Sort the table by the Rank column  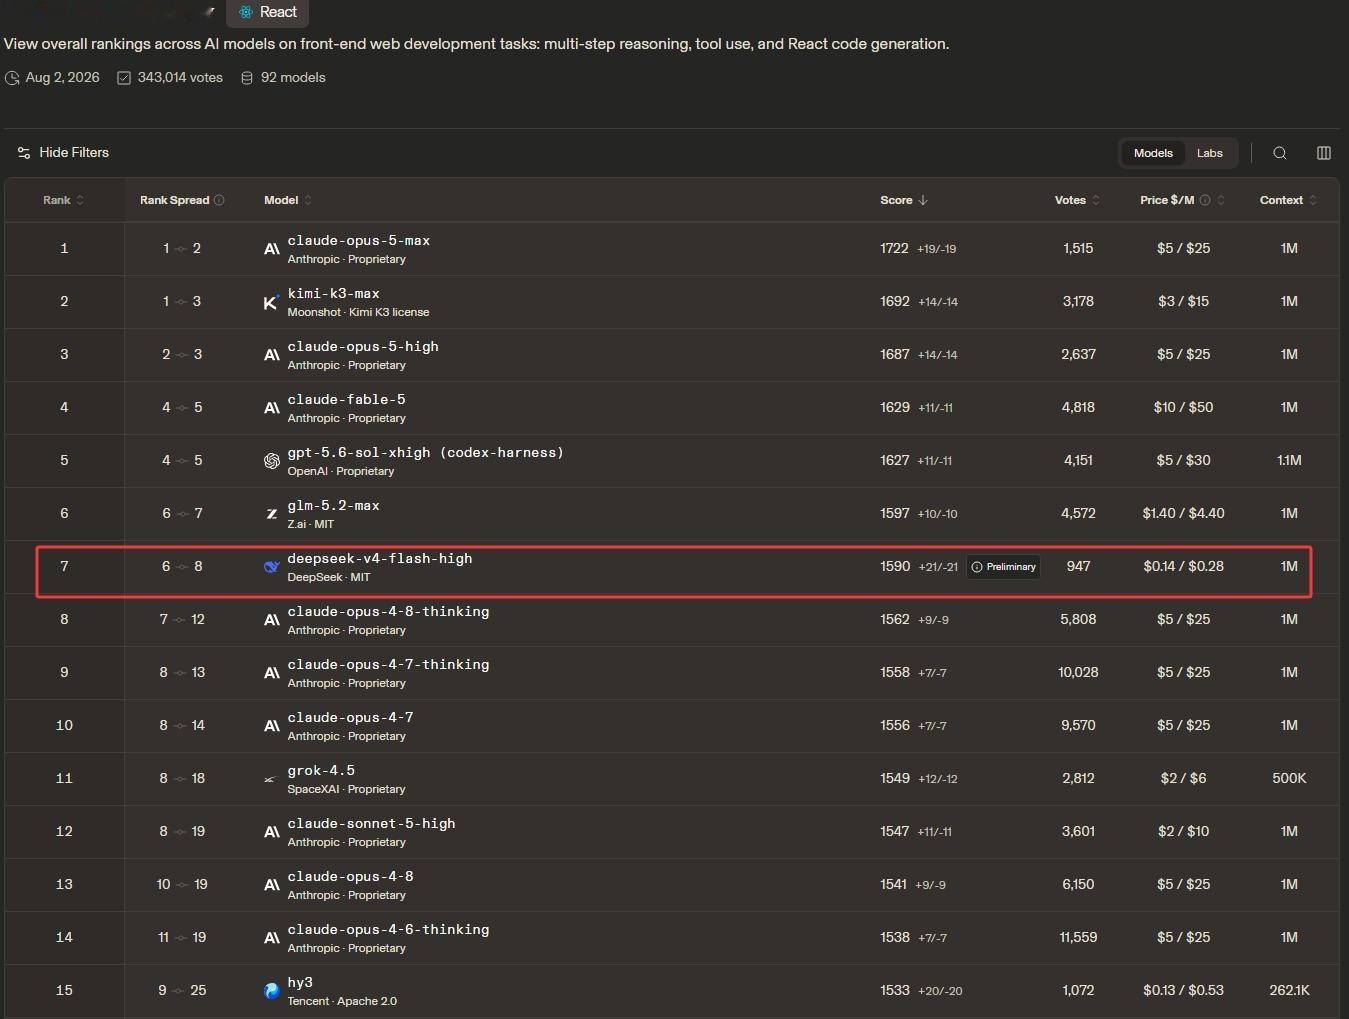point(63,200)
